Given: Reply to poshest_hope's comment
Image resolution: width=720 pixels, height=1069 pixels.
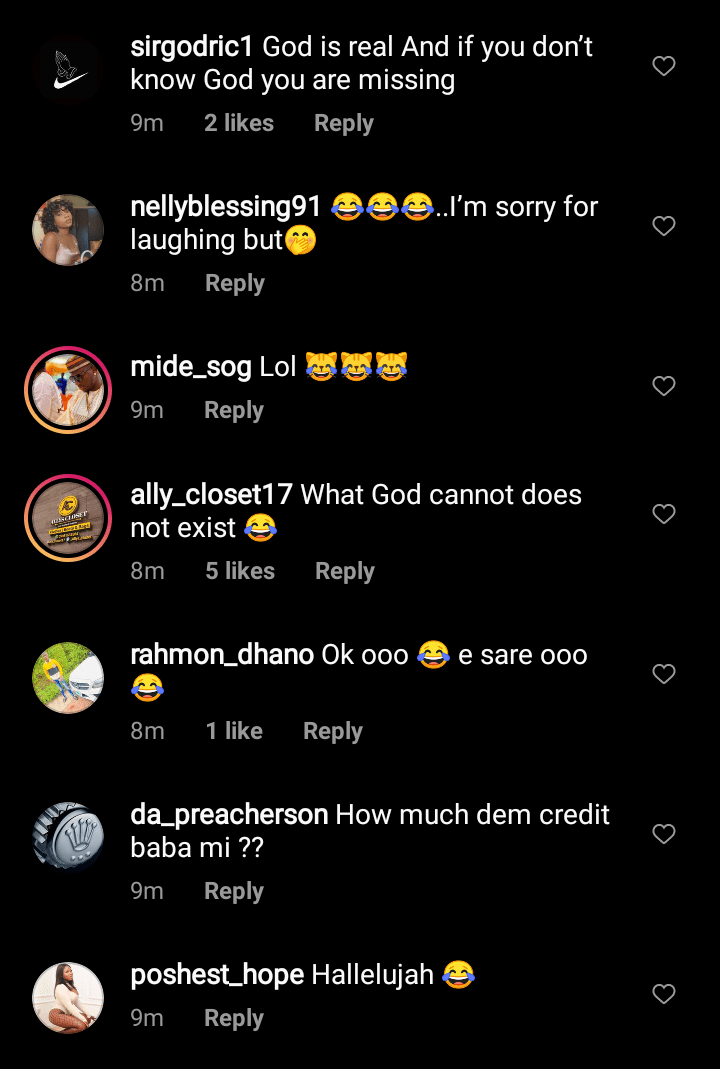Looking at the screenshot, I should [x=233, y=1019].
